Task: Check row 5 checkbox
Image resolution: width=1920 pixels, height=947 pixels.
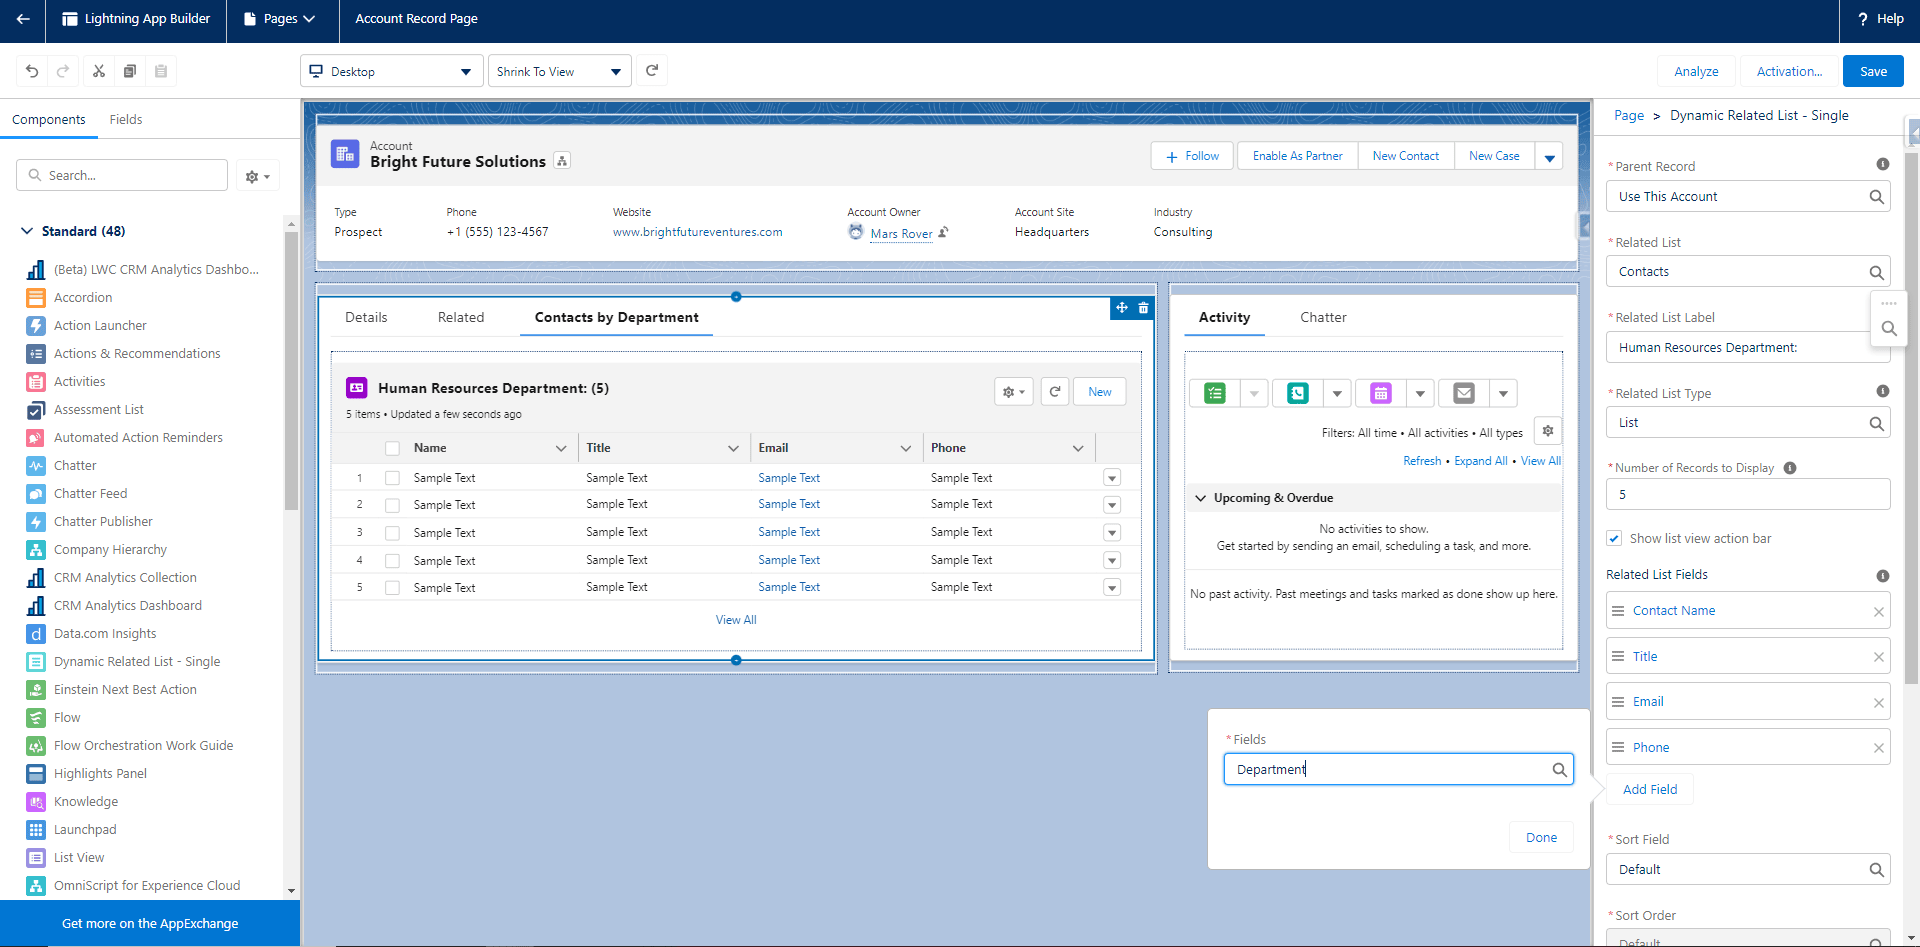Action: point(392,588)
